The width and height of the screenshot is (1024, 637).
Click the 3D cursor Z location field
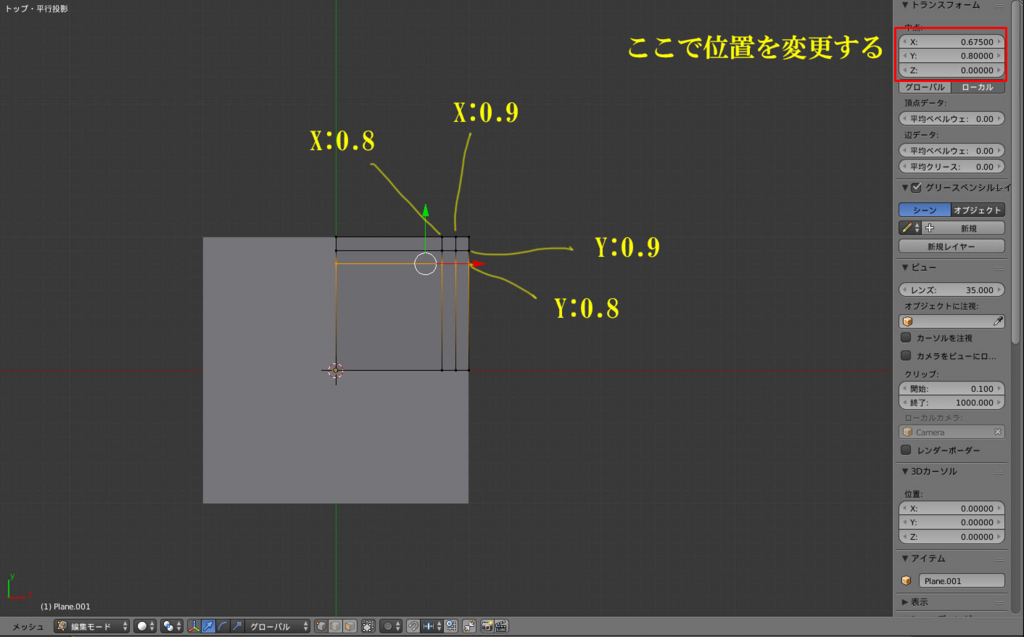pos(952,537)
